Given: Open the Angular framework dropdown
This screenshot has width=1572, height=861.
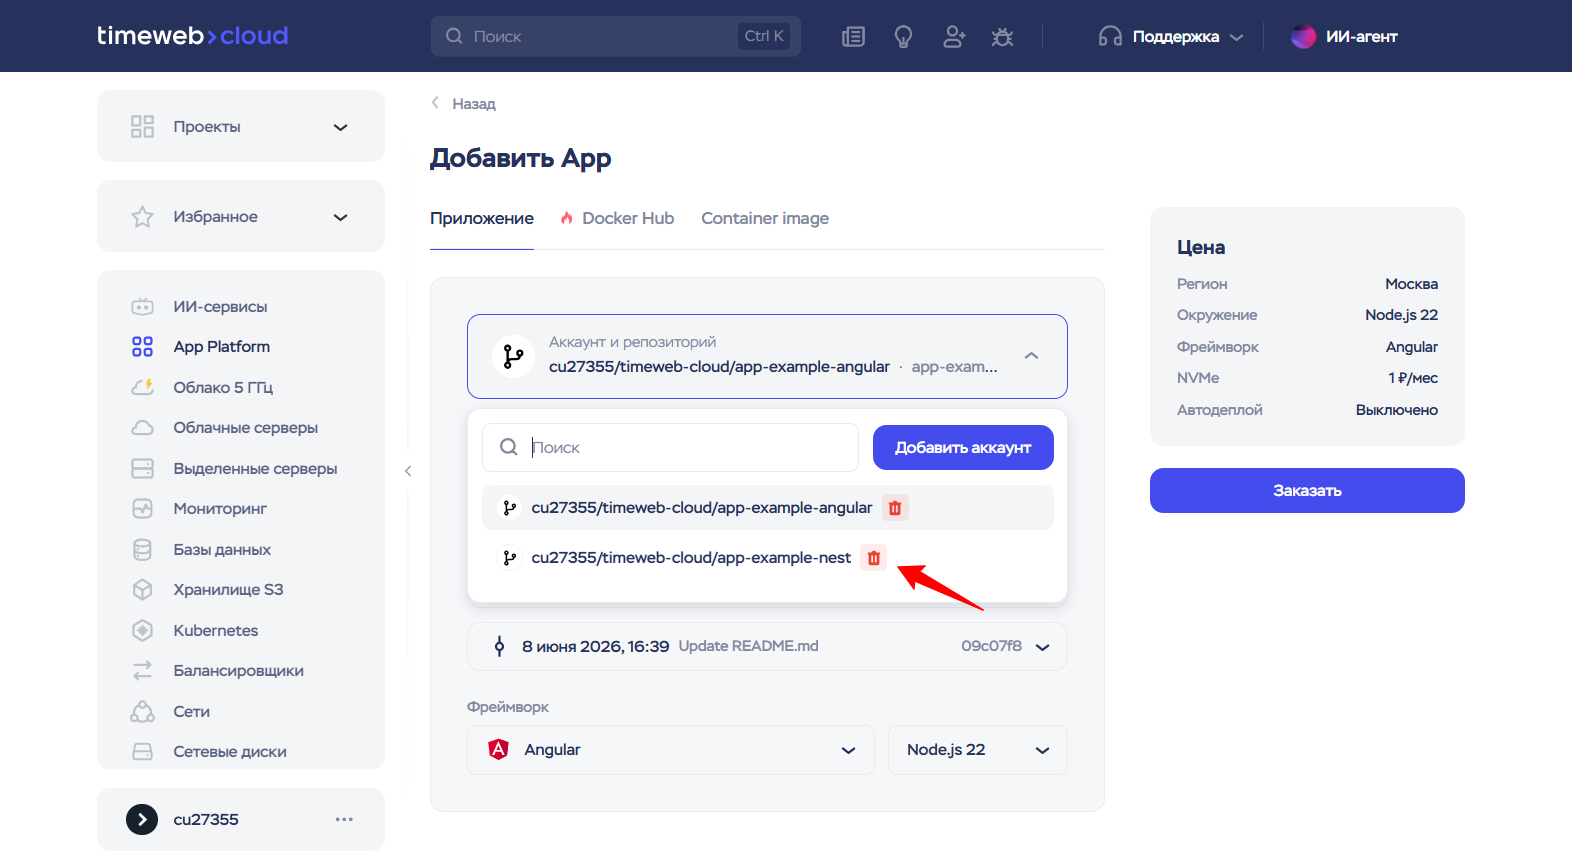Looking at the screenshot, I should [x=671, y=750].
